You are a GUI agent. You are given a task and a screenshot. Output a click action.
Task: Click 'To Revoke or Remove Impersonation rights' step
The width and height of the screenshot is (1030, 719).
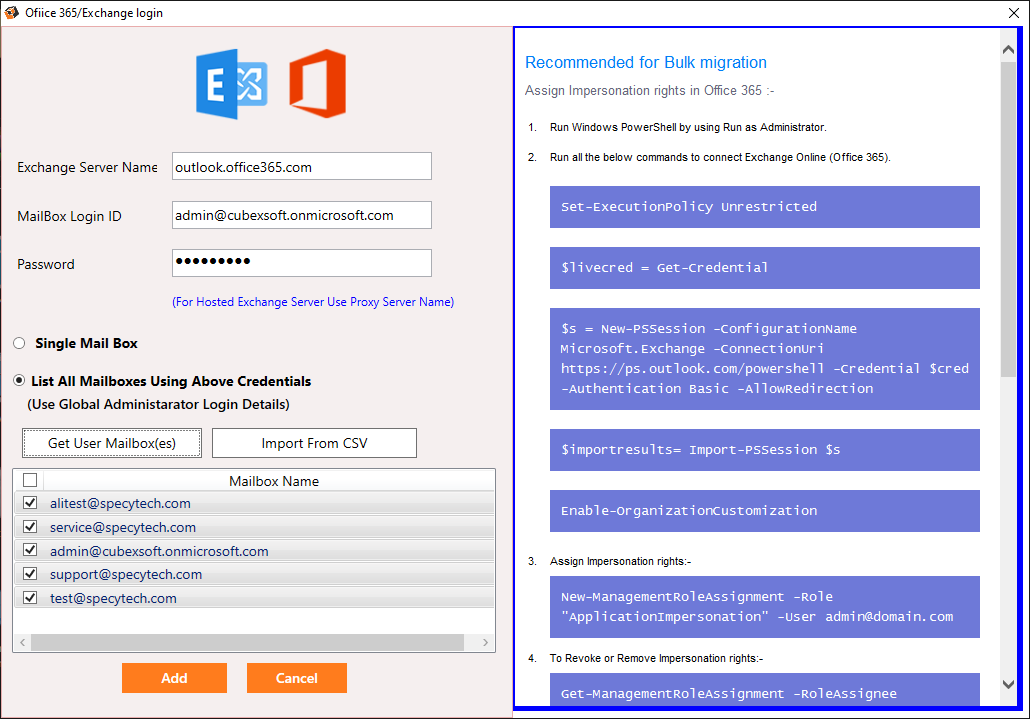click(x=656, y=659)
